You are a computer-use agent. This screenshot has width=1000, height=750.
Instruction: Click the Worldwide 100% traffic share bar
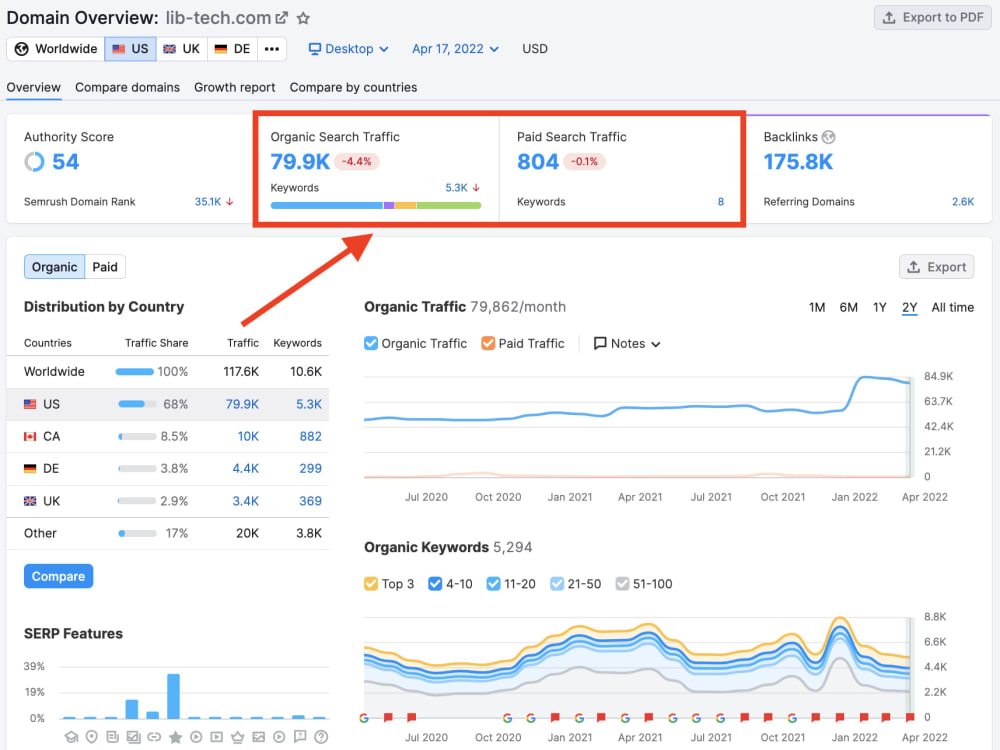tap(135, 372)
